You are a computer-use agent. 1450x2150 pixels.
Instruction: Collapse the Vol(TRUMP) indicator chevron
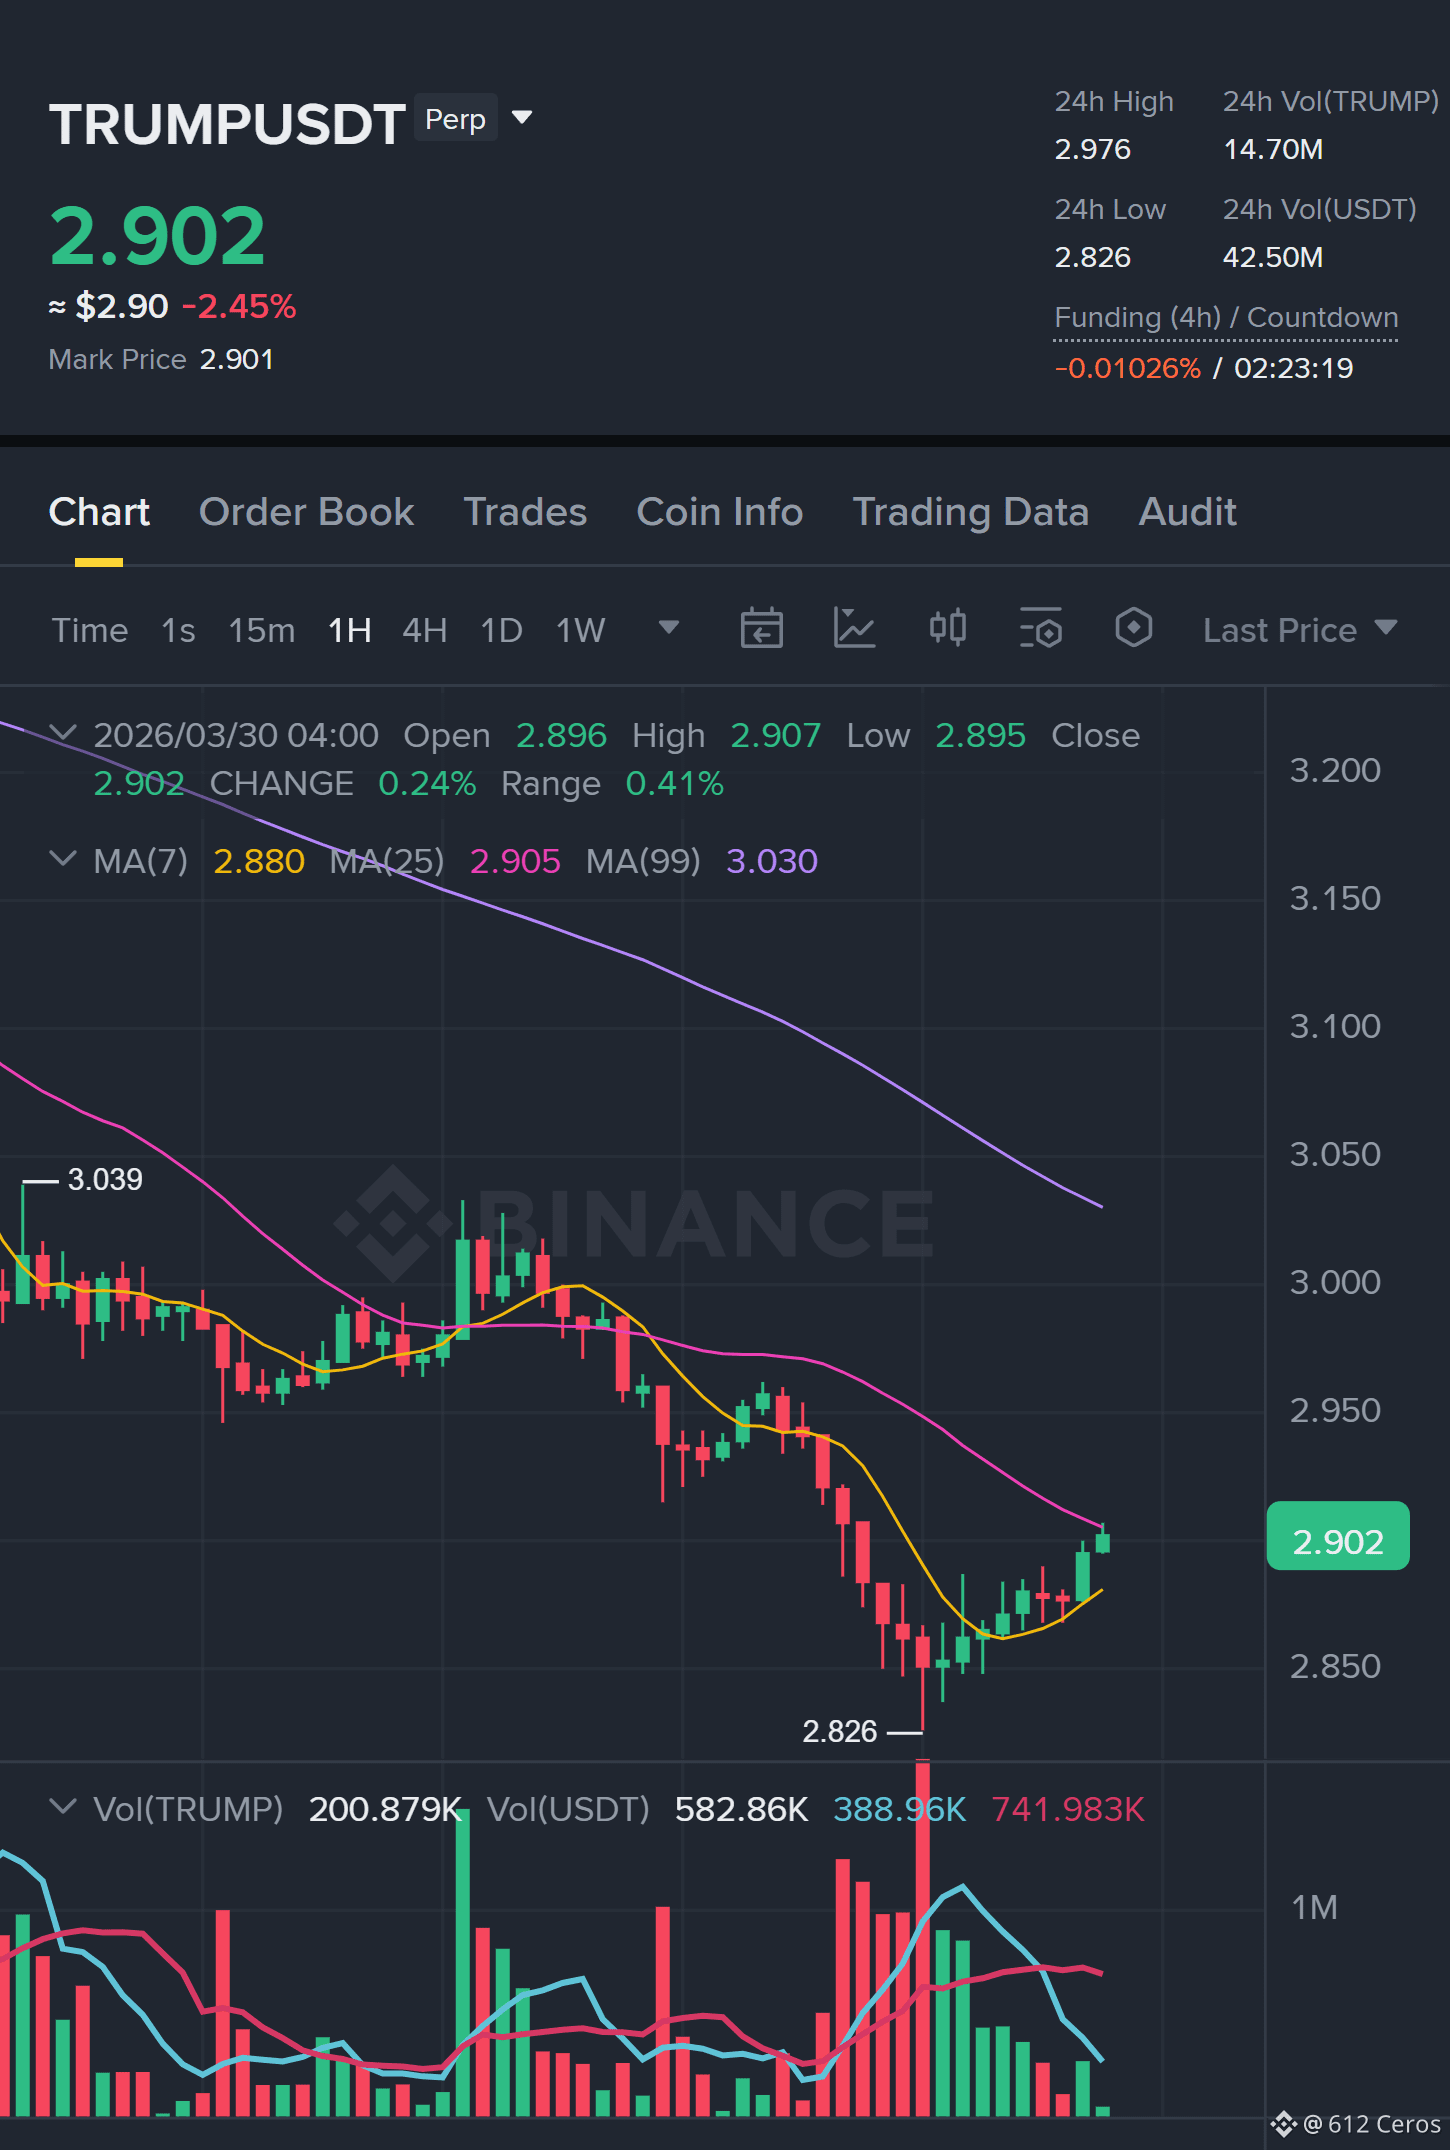pyautogui.click(x=62, y=1807)
